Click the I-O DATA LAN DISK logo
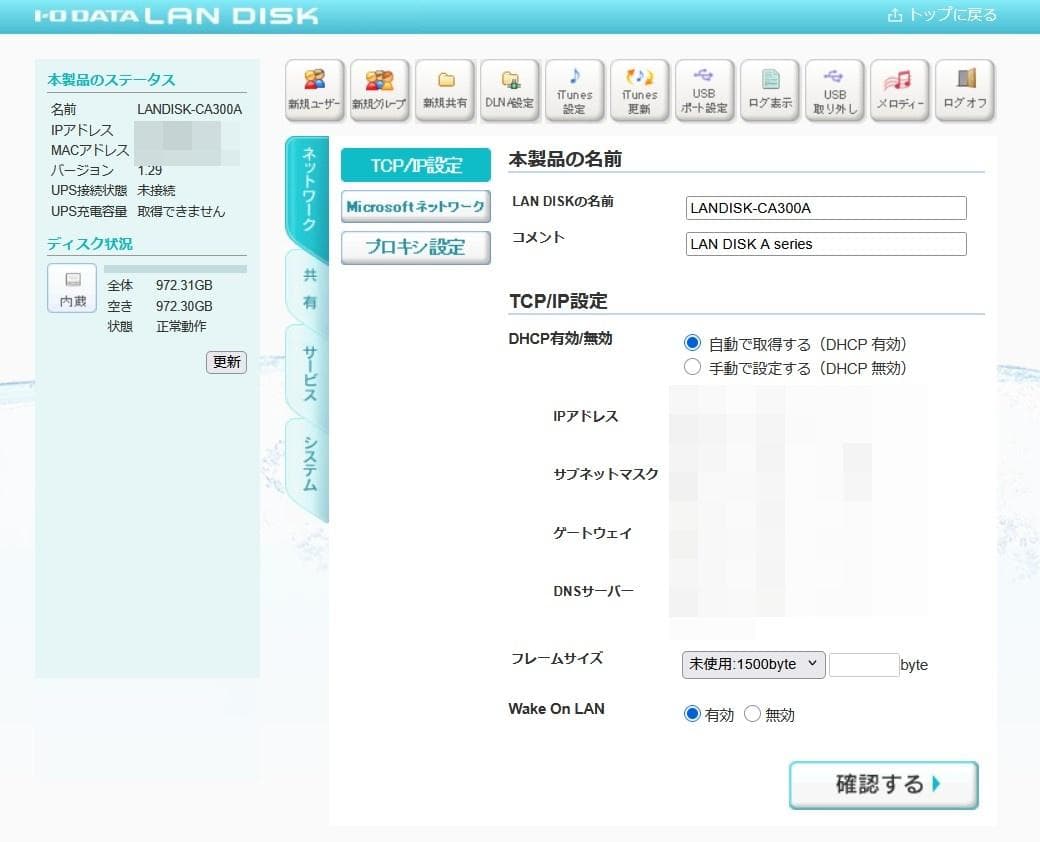This screenshot has height=842, width=1040. (x=176, y=15)
